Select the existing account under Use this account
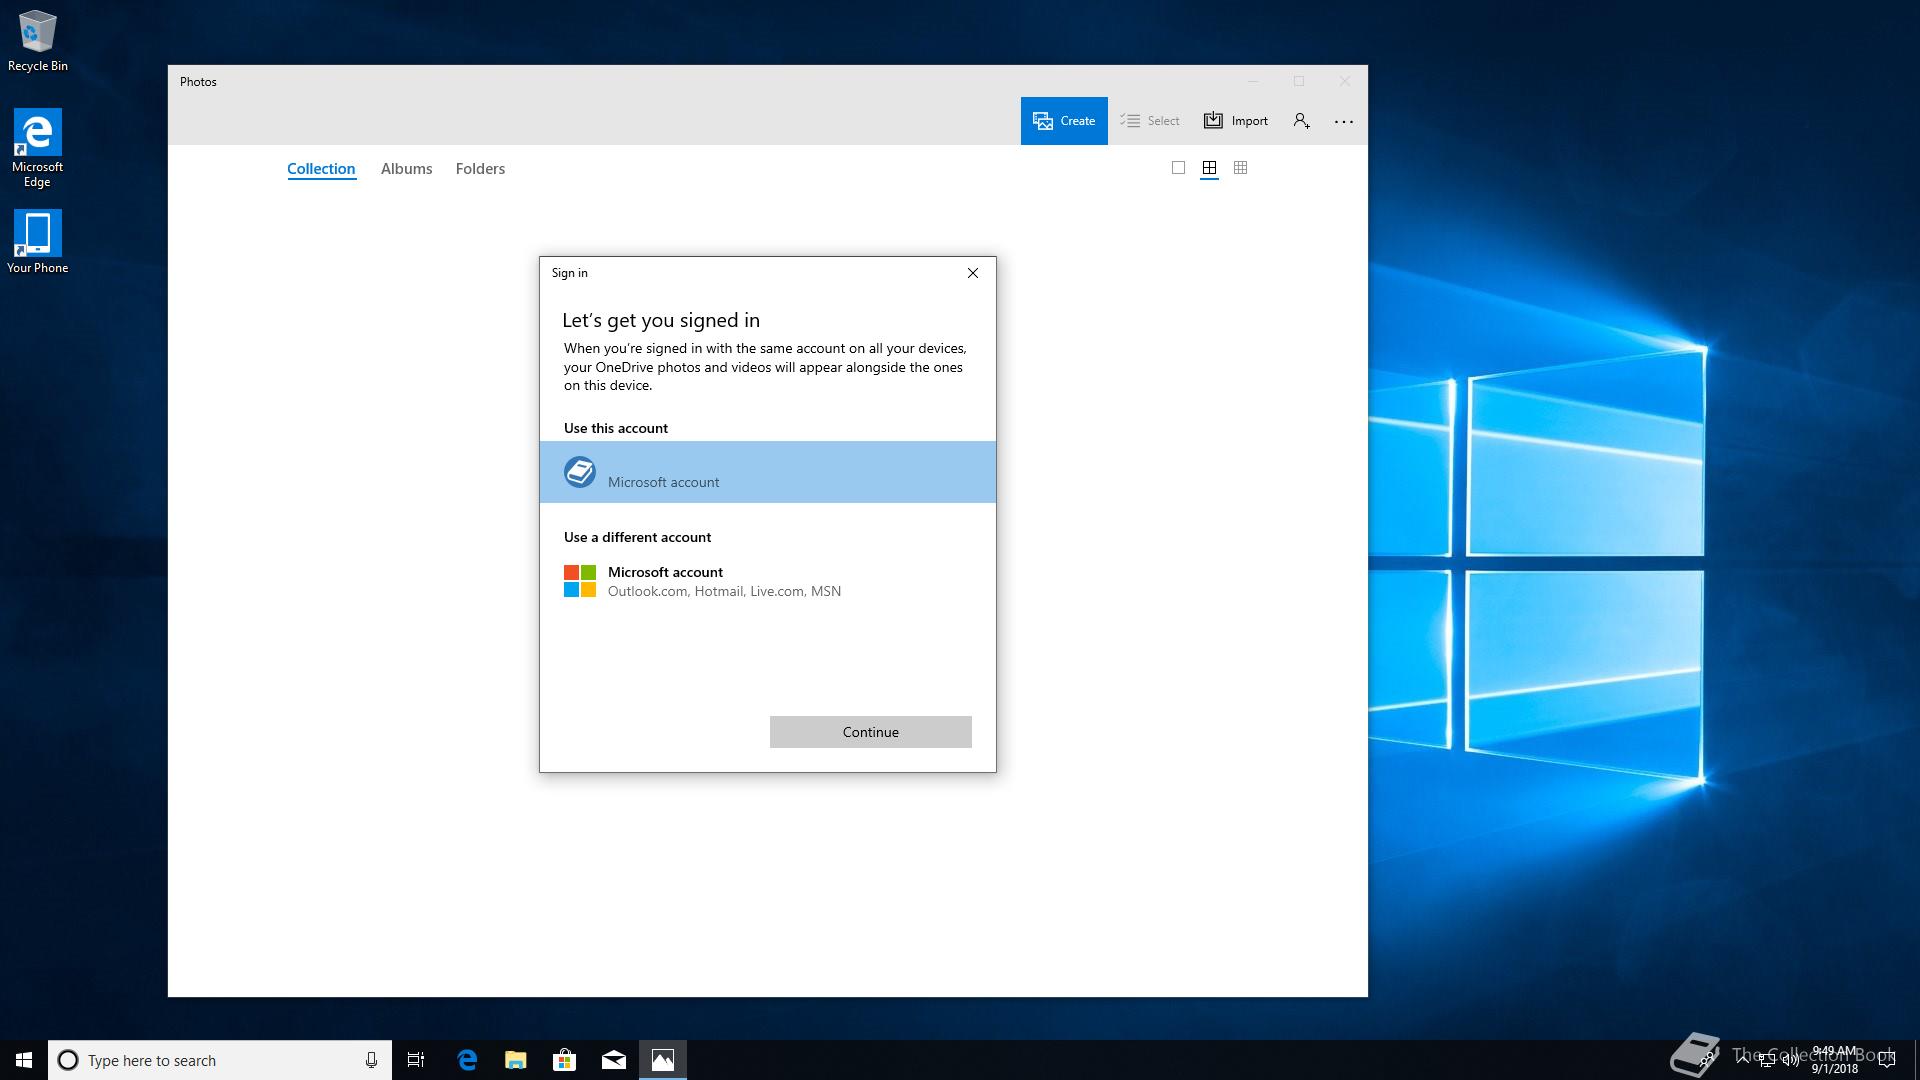Viewport: 1920px width, 1080px height. coord(768,472)
